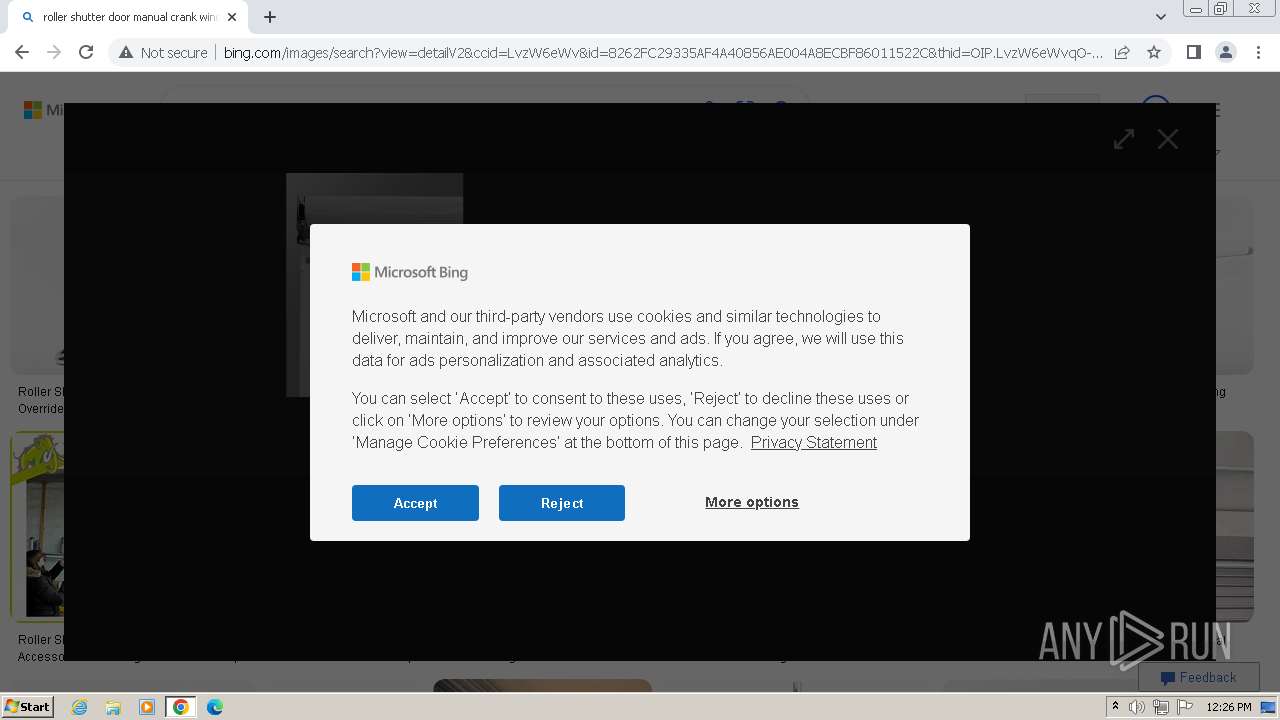Image resolution: width=1280 pixels, height=720 pixels.
Task: Open Action Center flag icon
Action: (x=1185, y=707)
